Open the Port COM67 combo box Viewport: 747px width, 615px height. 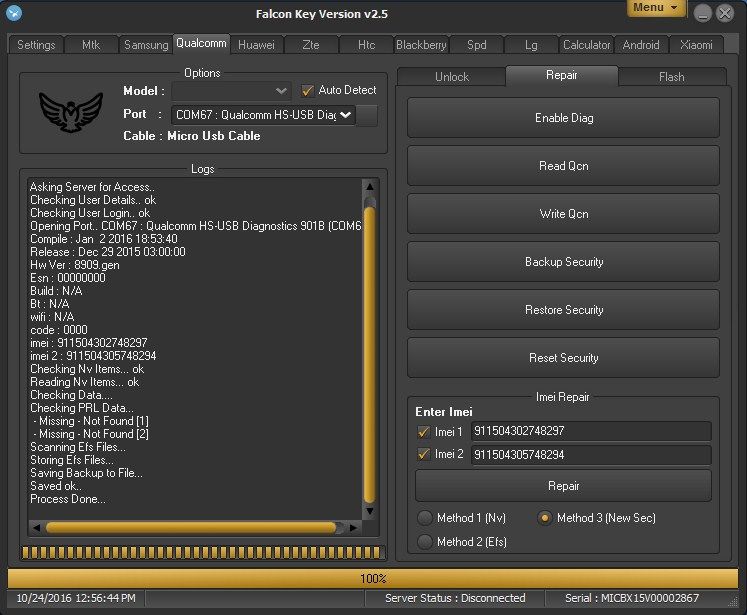pyautogui.click(x=263, y=115)
